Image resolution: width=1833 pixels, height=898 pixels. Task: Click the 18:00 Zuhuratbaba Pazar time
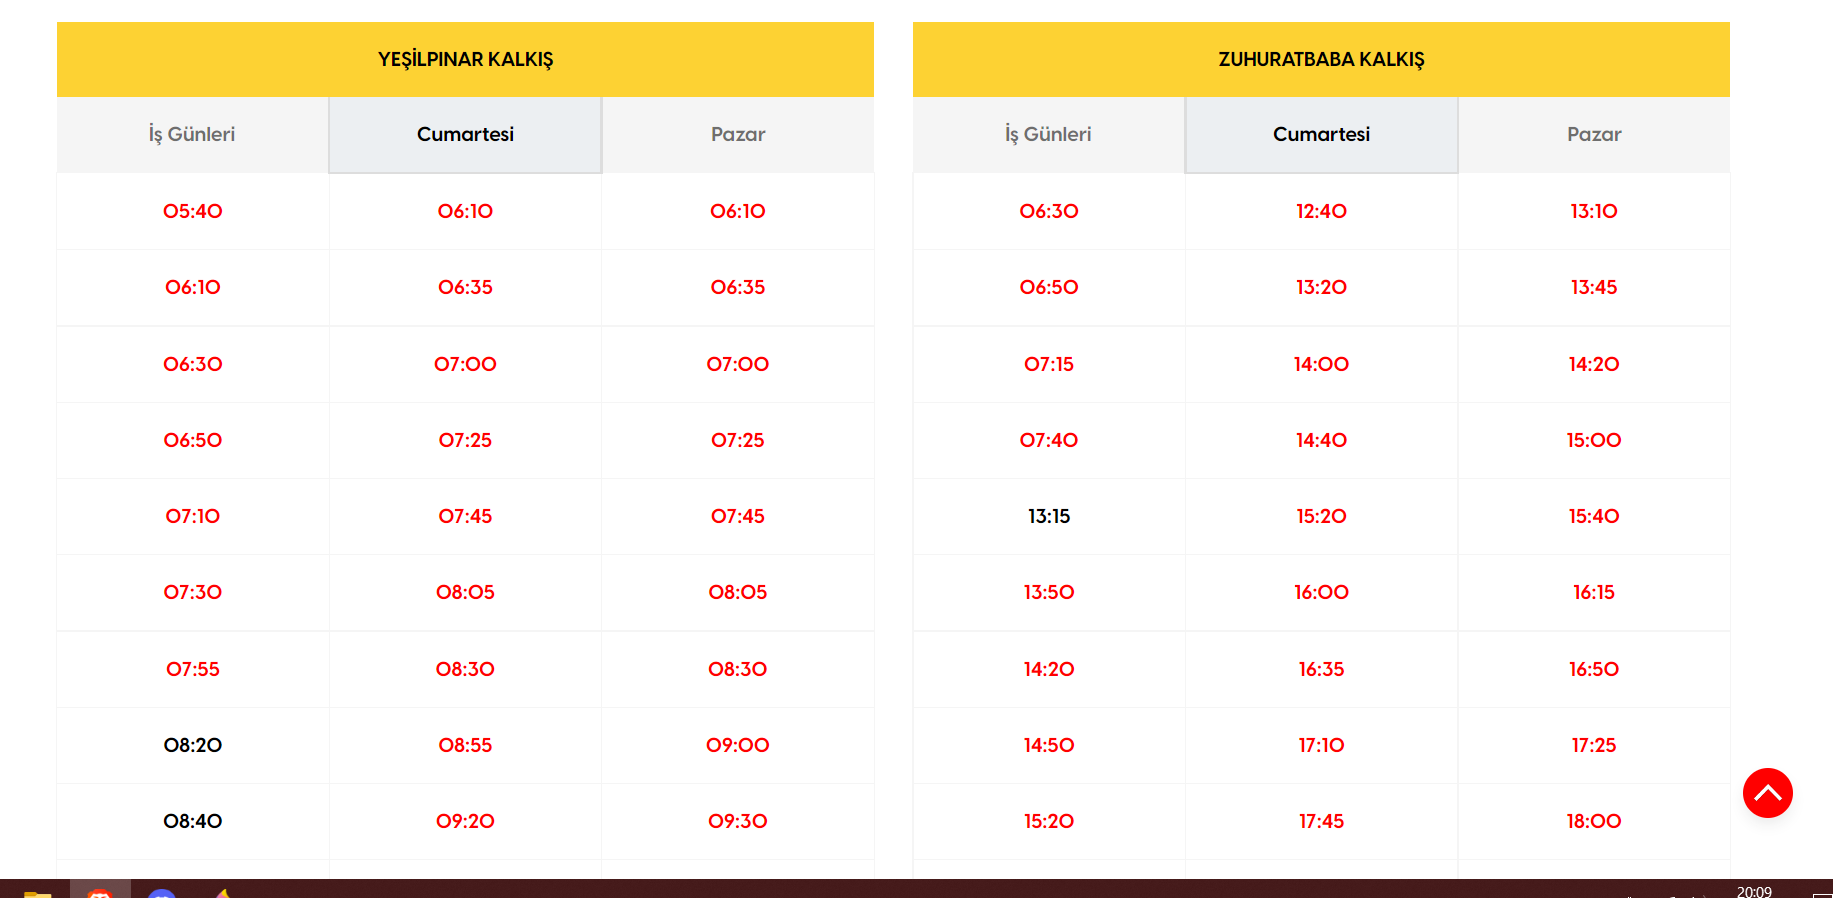(1594, 821)
